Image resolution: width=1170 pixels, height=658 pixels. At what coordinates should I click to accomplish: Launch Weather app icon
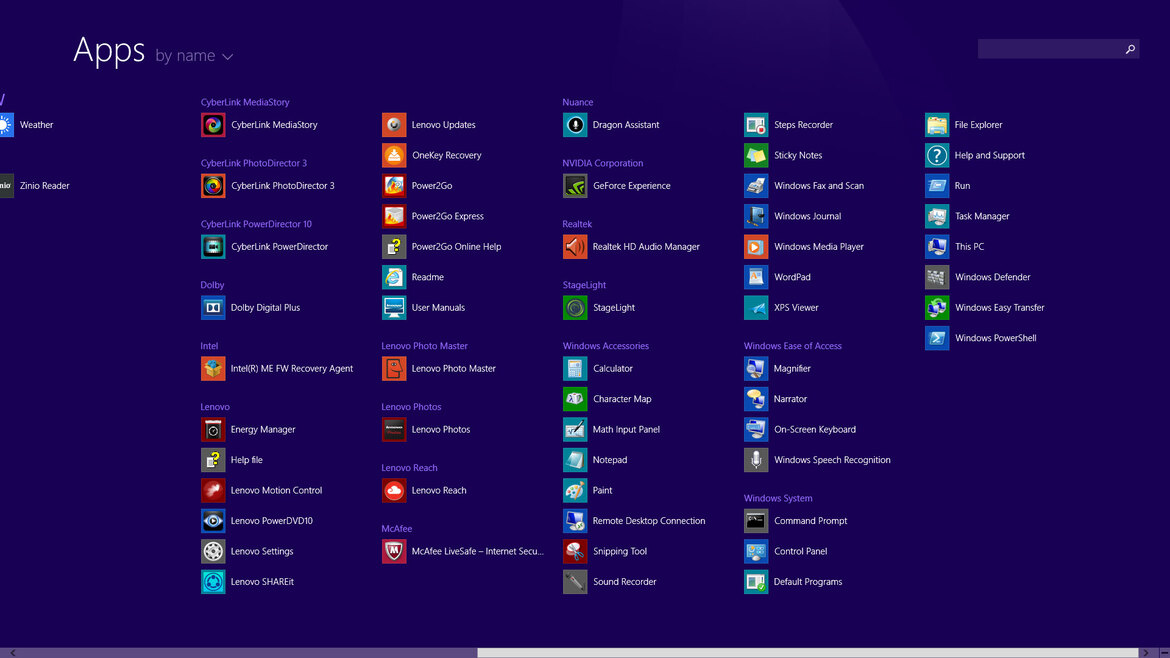(7, 125)
